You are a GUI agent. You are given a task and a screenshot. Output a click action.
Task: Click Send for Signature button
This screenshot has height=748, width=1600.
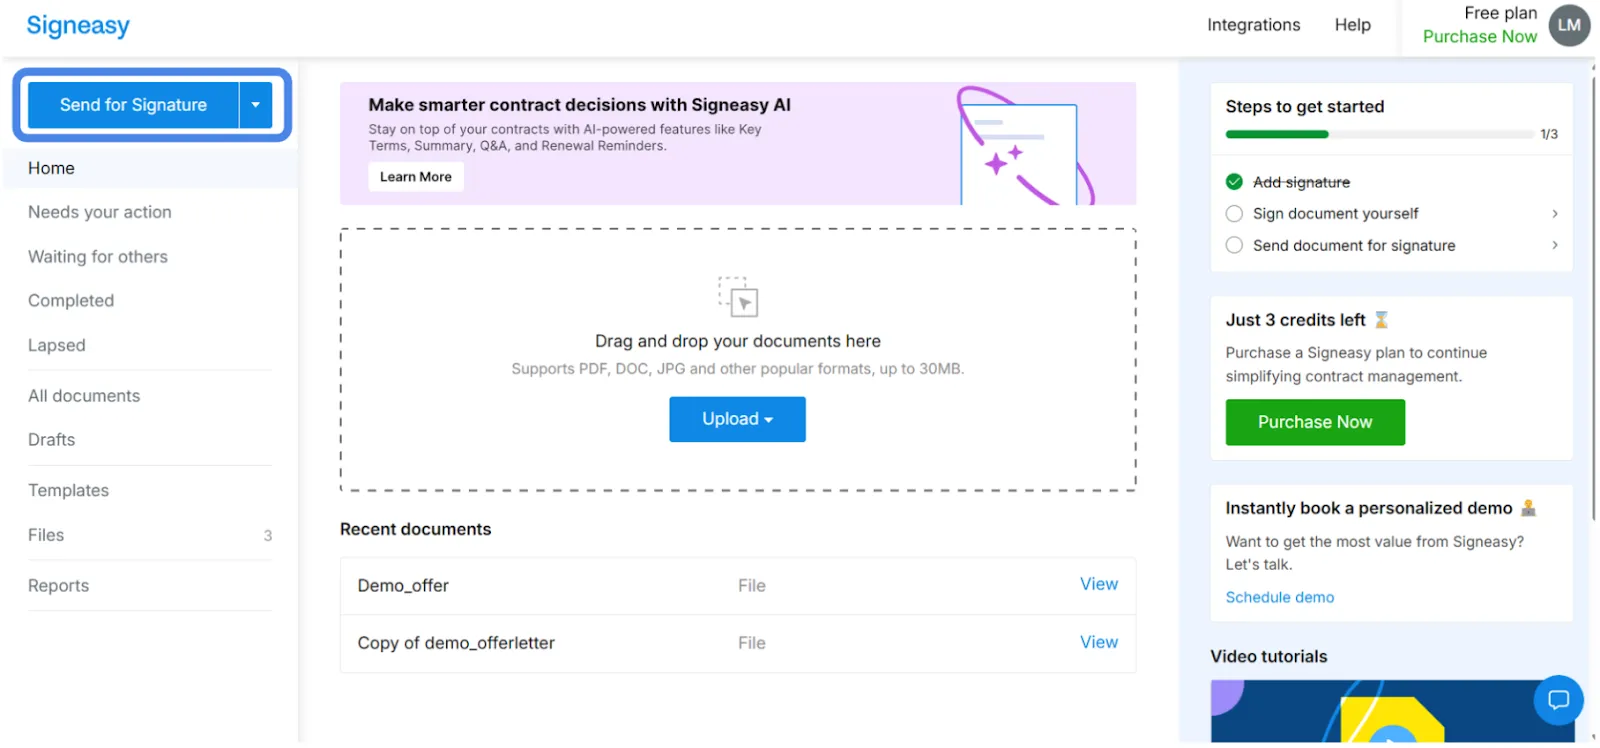(133, 105)
